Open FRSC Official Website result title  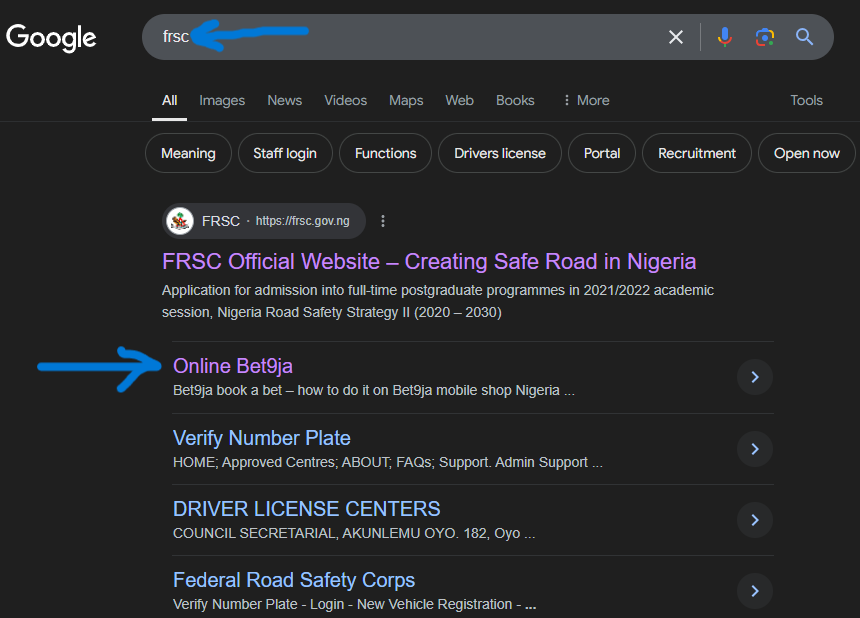[429, 262]
